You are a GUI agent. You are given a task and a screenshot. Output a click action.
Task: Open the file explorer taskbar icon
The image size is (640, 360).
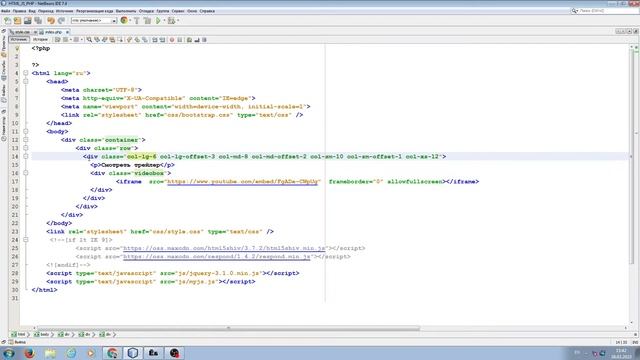click(50, 353)
